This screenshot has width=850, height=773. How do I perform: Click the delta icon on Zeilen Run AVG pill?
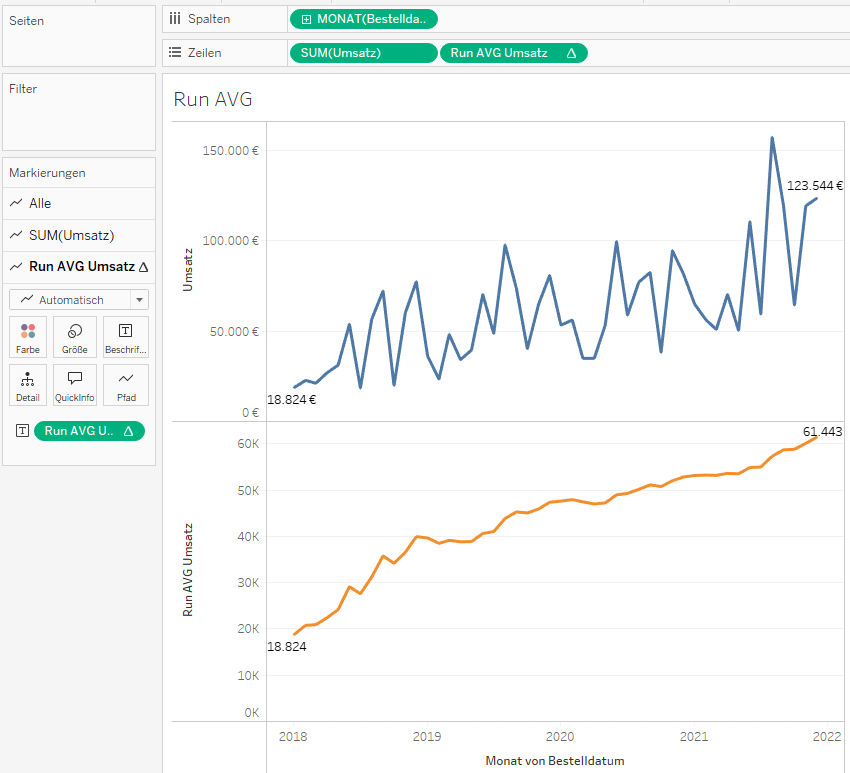pos(571,54)
